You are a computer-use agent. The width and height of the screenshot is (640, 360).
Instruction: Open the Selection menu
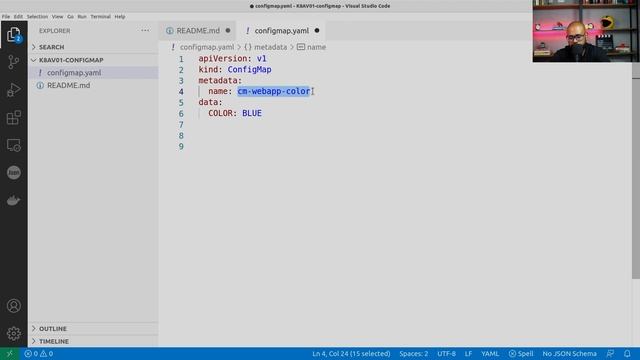[37, 17]
